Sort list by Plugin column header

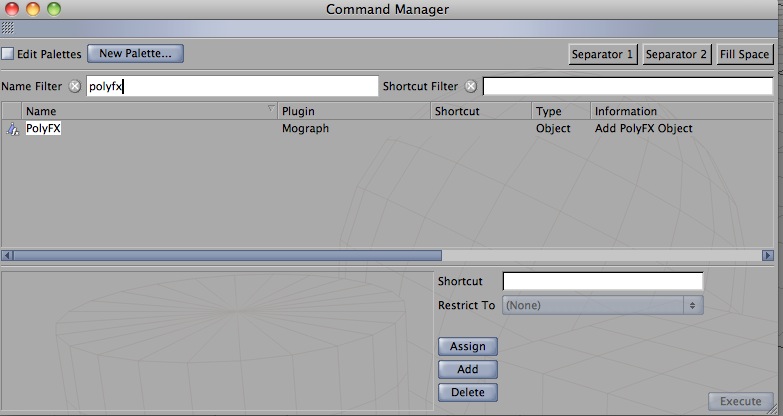(352, 111)
